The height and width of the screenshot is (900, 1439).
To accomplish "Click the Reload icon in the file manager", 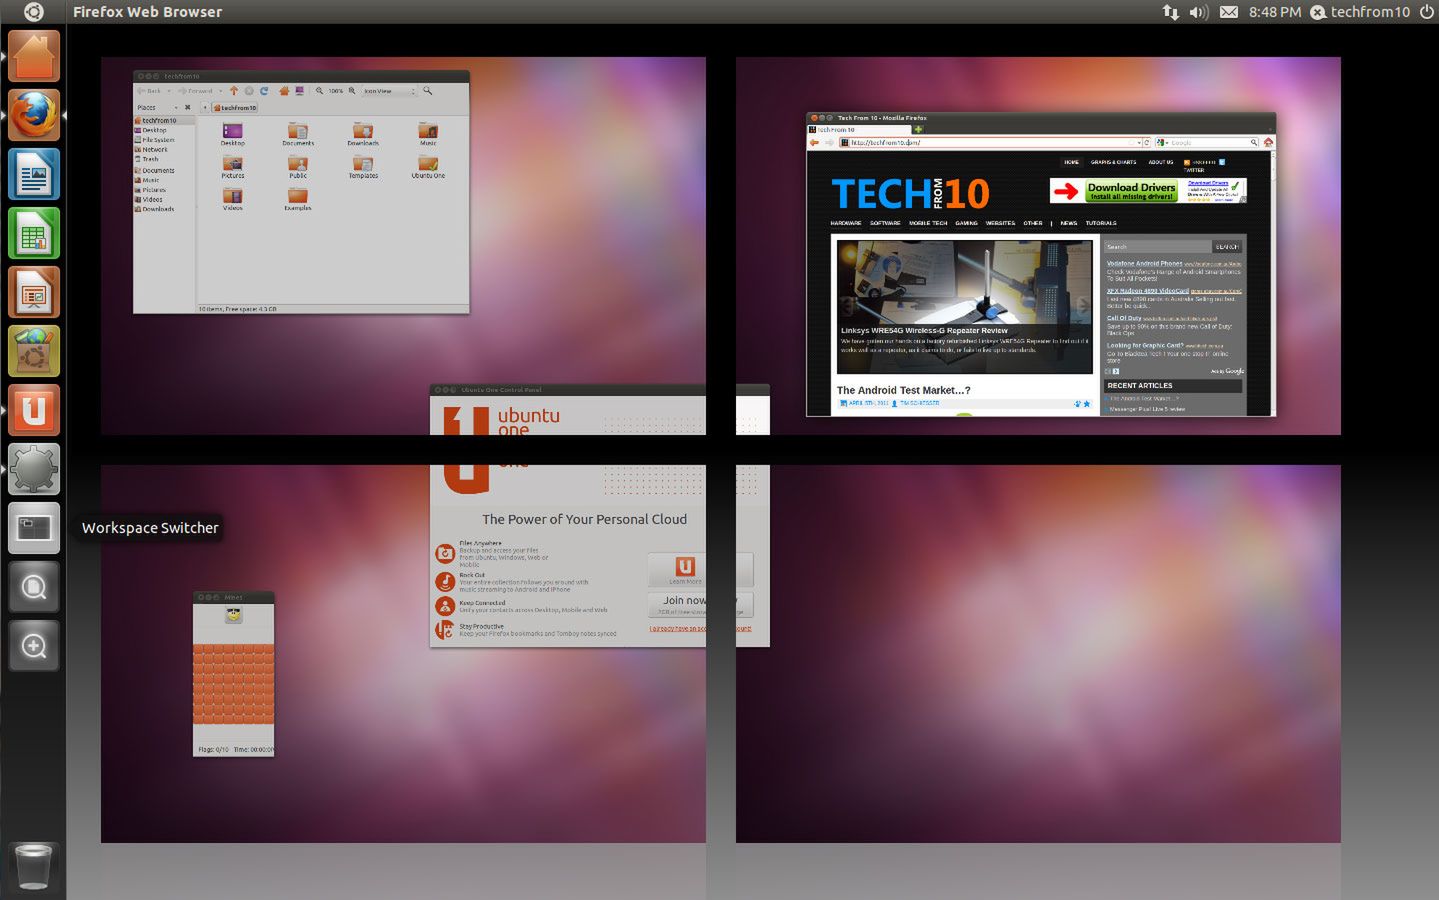I will tap(264, 91).
